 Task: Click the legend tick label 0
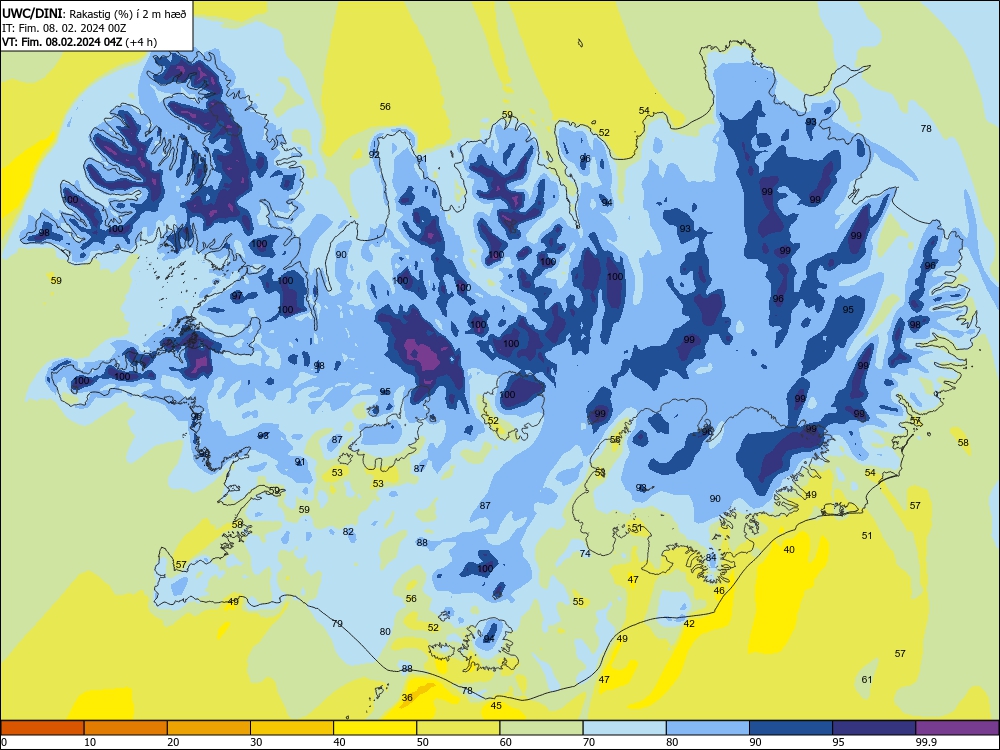click(x=4, y=742)
